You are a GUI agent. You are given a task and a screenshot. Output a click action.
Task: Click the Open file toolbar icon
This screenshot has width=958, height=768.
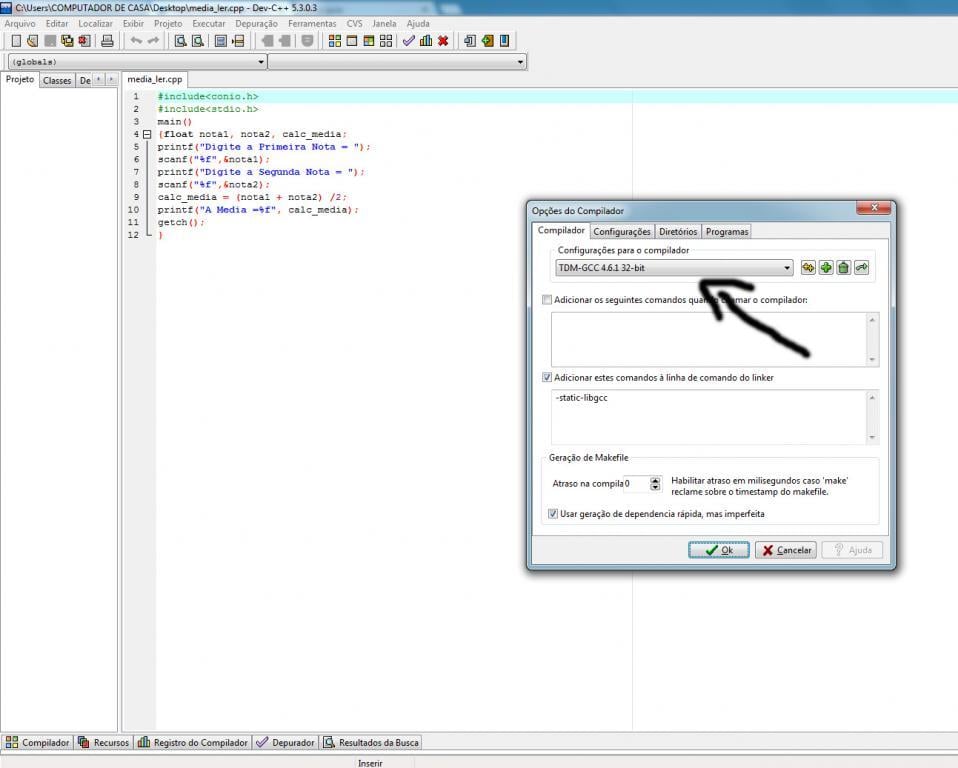click(x=32, y=41)
